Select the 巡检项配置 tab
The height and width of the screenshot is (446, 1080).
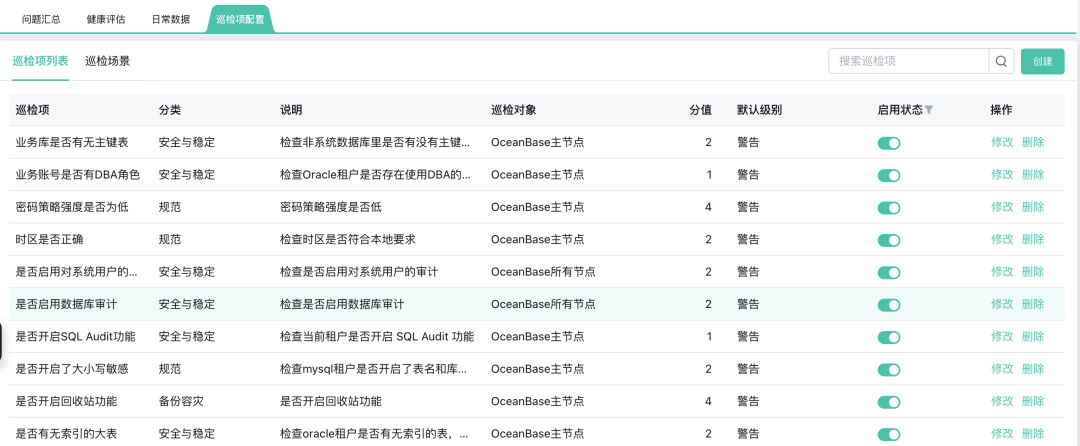[240, 19]
